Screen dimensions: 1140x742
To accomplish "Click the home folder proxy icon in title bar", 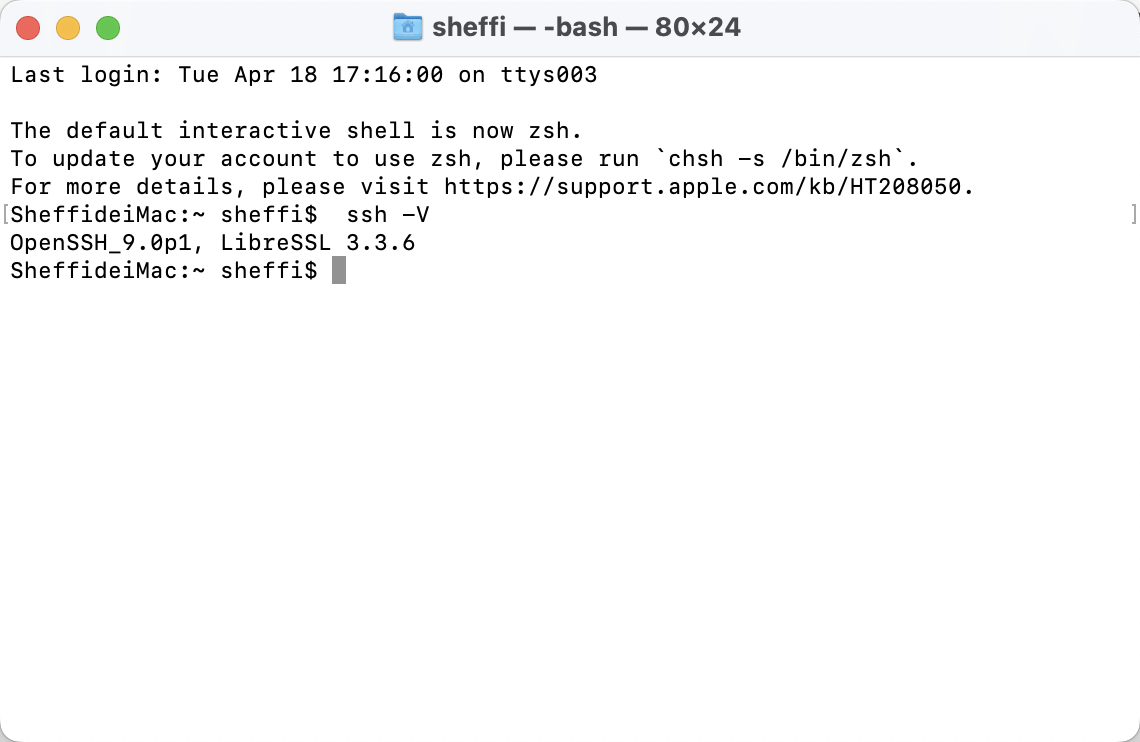I will tap(408, 27).
